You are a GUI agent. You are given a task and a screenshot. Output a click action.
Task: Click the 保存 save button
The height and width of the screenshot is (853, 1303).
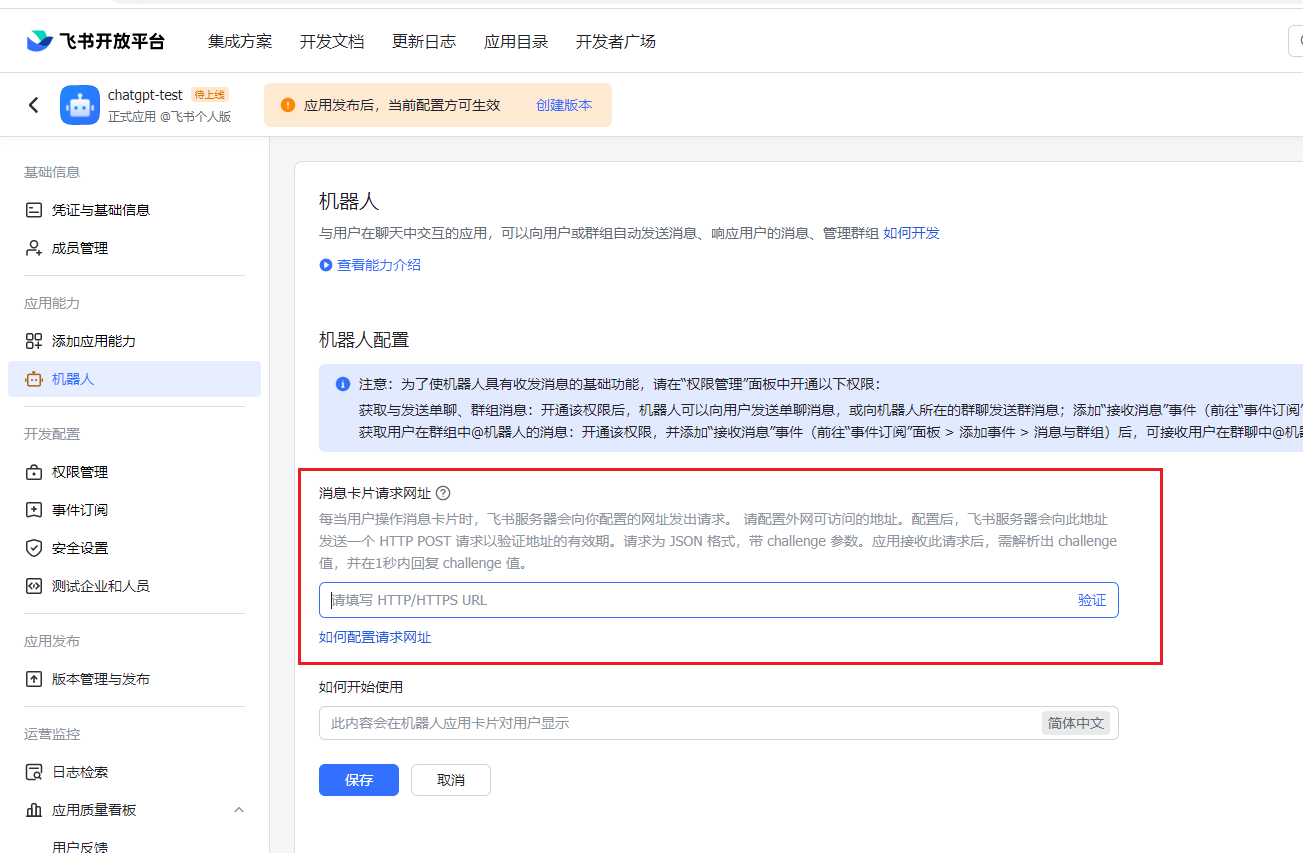pyautogui.click(x=359, y=780)
